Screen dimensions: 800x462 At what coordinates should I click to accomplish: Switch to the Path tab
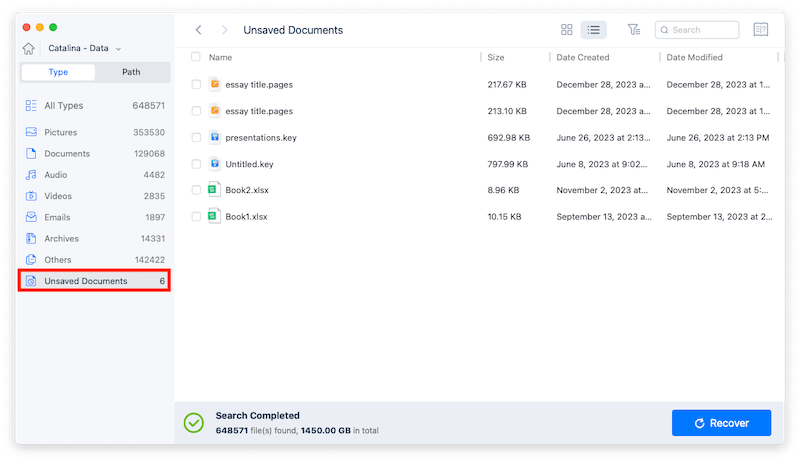[x=131, y=72]
